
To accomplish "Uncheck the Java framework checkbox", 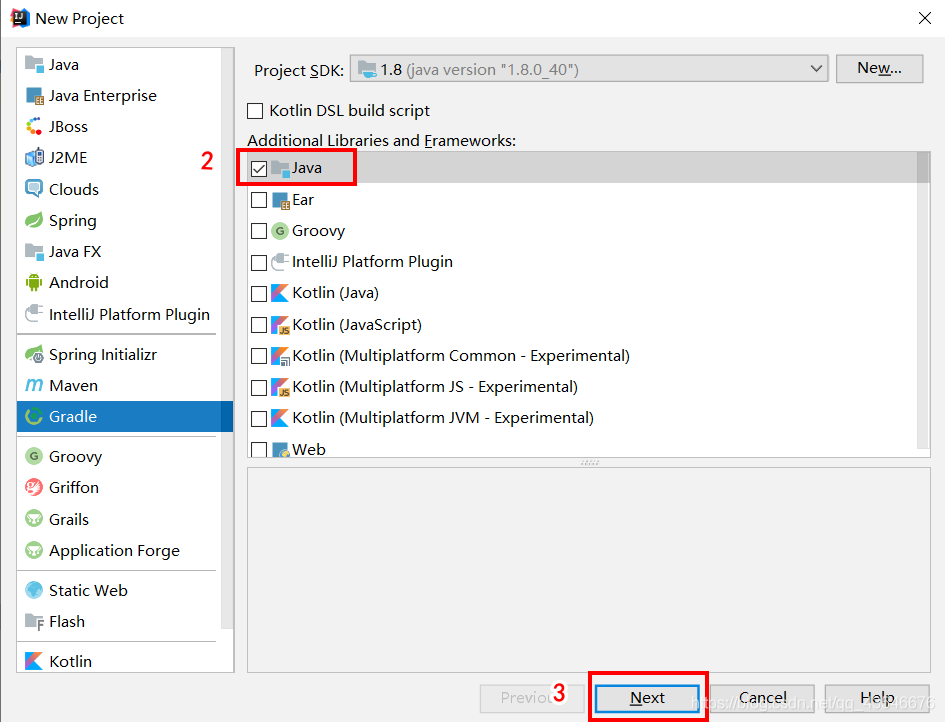I will (x=259, y=169).
